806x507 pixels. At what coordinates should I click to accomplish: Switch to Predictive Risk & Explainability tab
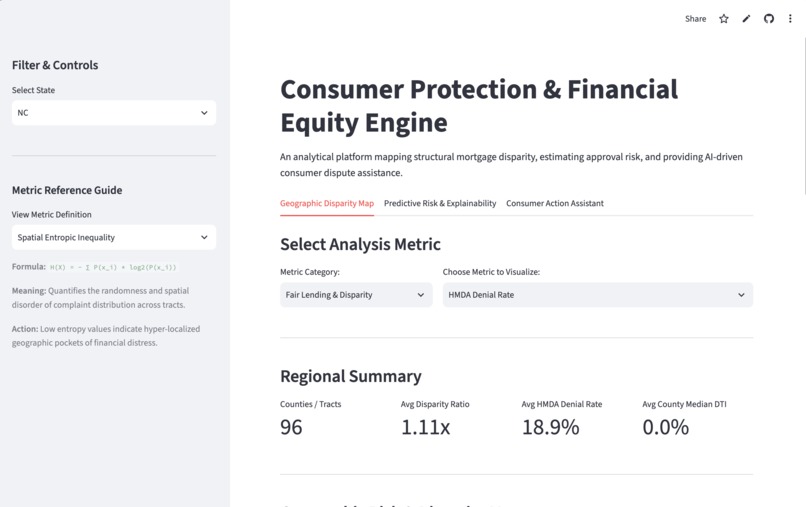click(x=440, y=204)
